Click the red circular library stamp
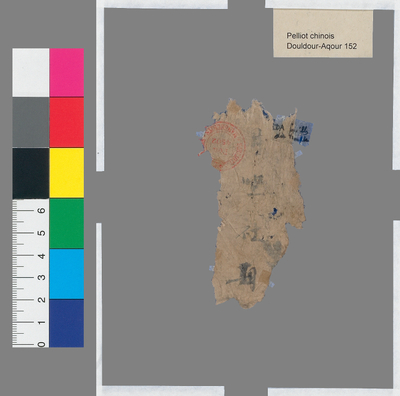This screenshot has width=400, height=396. click(x=223, y=145)
